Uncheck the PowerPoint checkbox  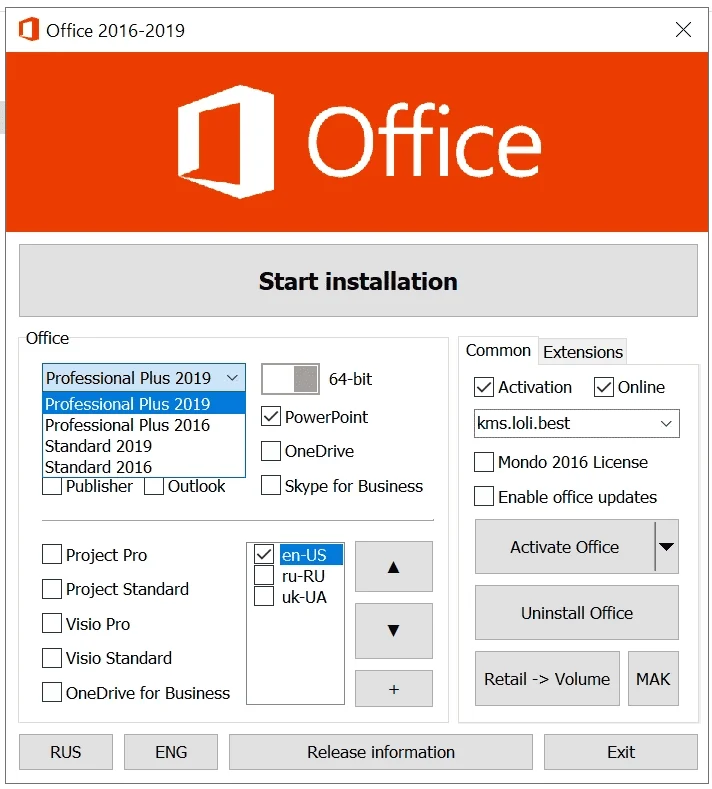[271, 417]
